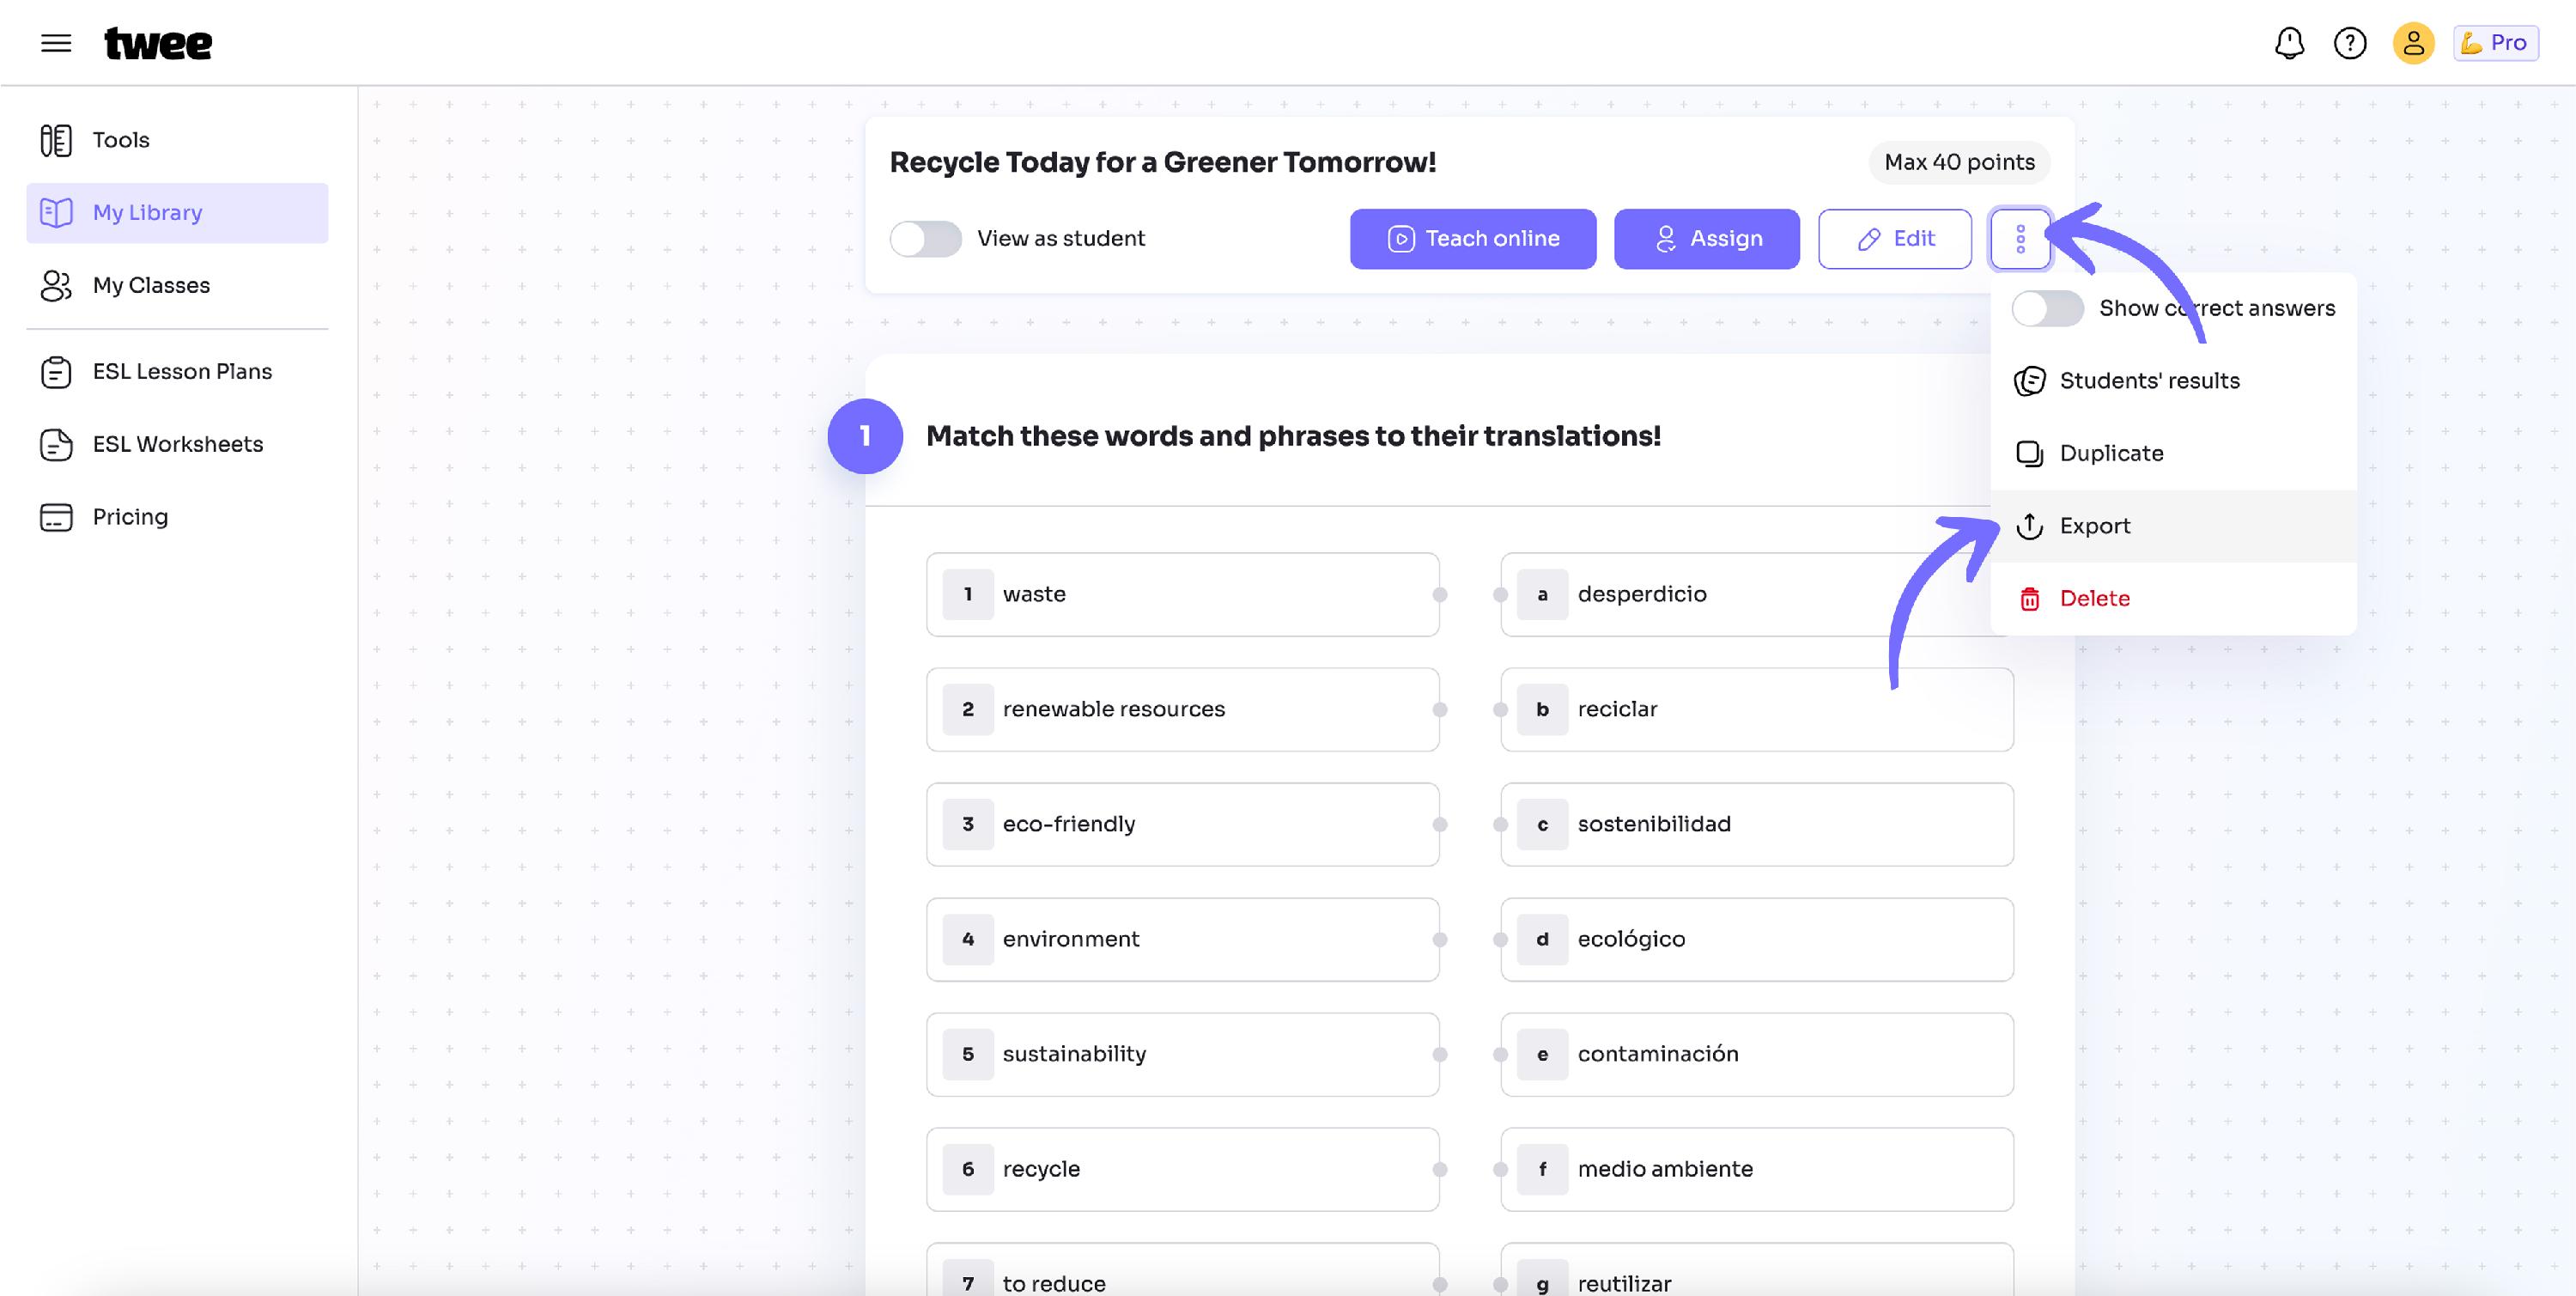Click the Teach online button

(1472, 239)
